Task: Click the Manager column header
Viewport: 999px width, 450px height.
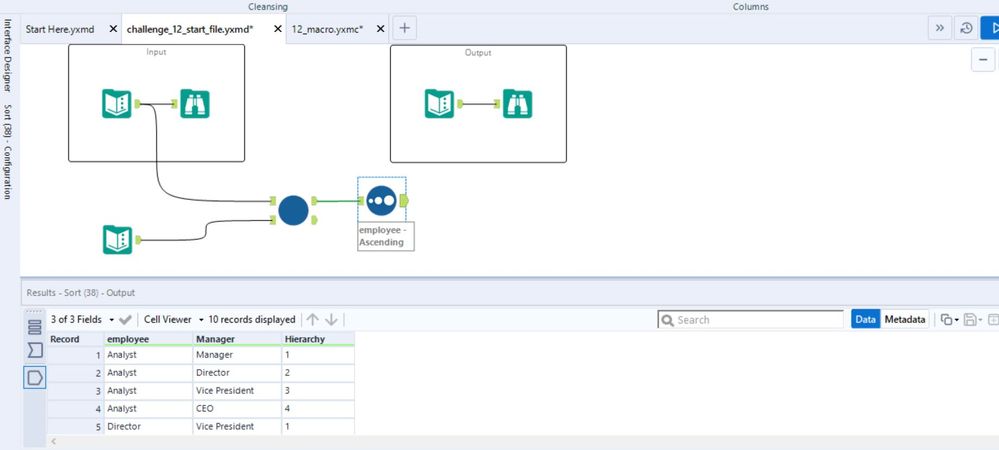Action: [x=237, y=339]
